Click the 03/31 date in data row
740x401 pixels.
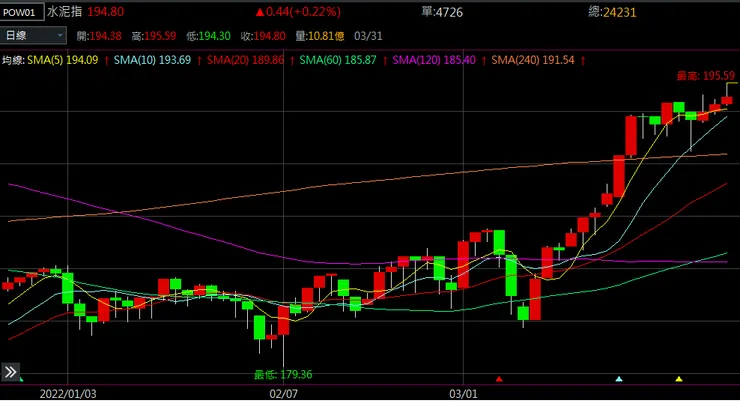pos(368,36)
